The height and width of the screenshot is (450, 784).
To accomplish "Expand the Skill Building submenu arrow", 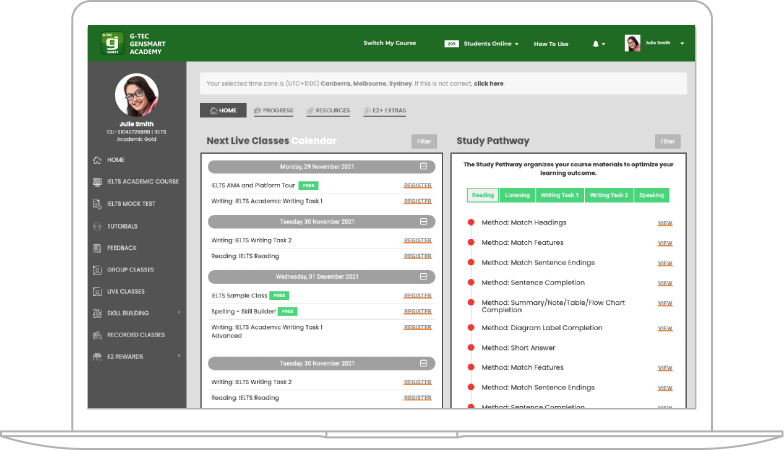I will (x=179, y=312).
